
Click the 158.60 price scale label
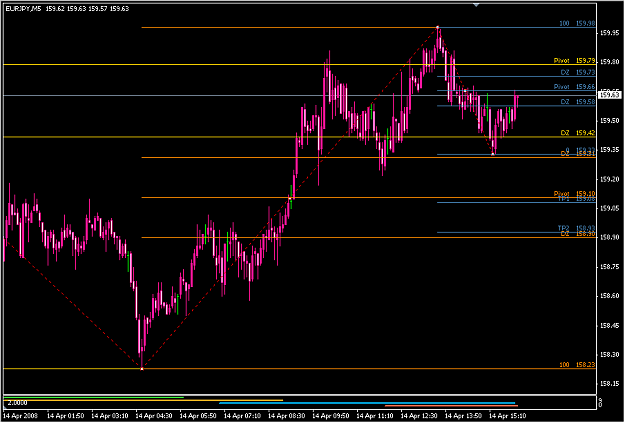tap(609, 296)
